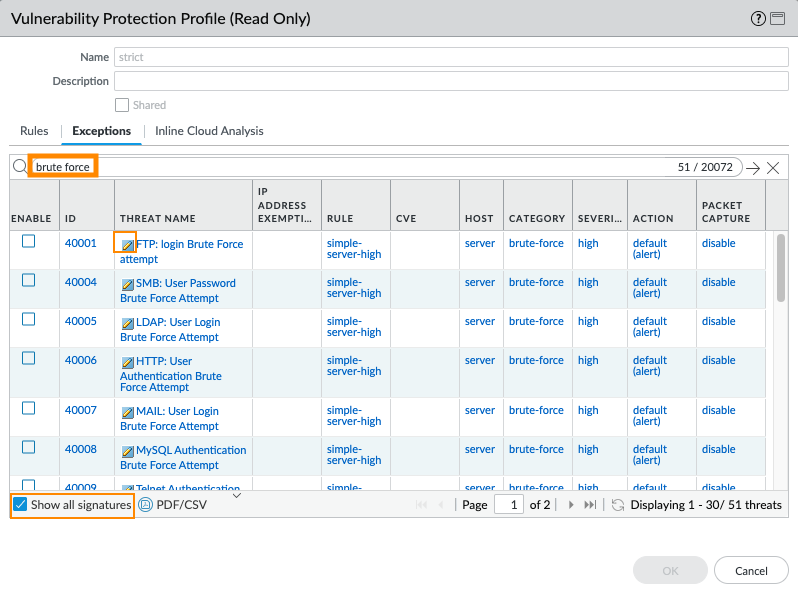798x598 pixels.
Task: Go to next page of threats
Action: pyautogui.click(x=571, y=505)
